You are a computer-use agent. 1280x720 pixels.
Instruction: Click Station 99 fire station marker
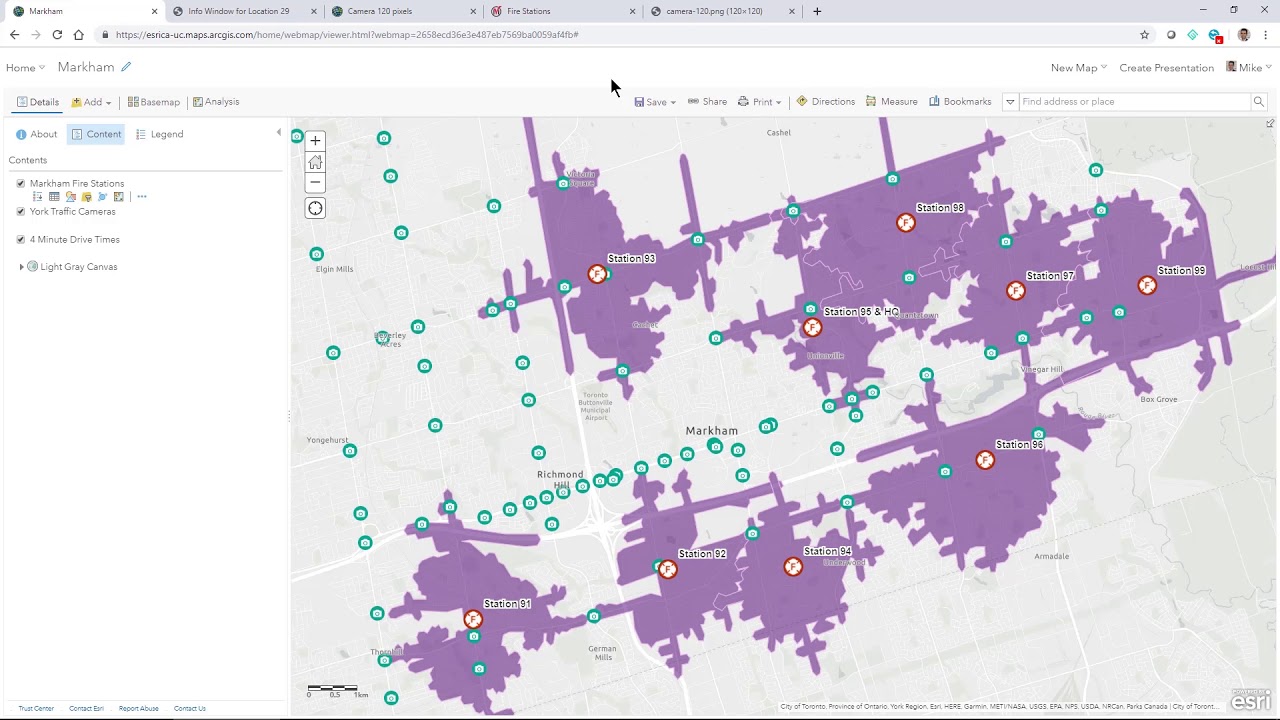[x=1147, y=286]
